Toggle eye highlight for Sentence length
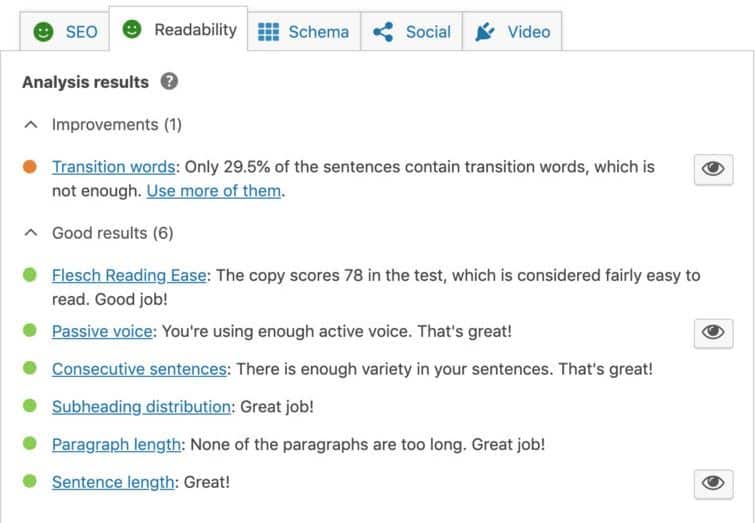Image resolution: width=755 pixels, height=523 pixels. 714,484
